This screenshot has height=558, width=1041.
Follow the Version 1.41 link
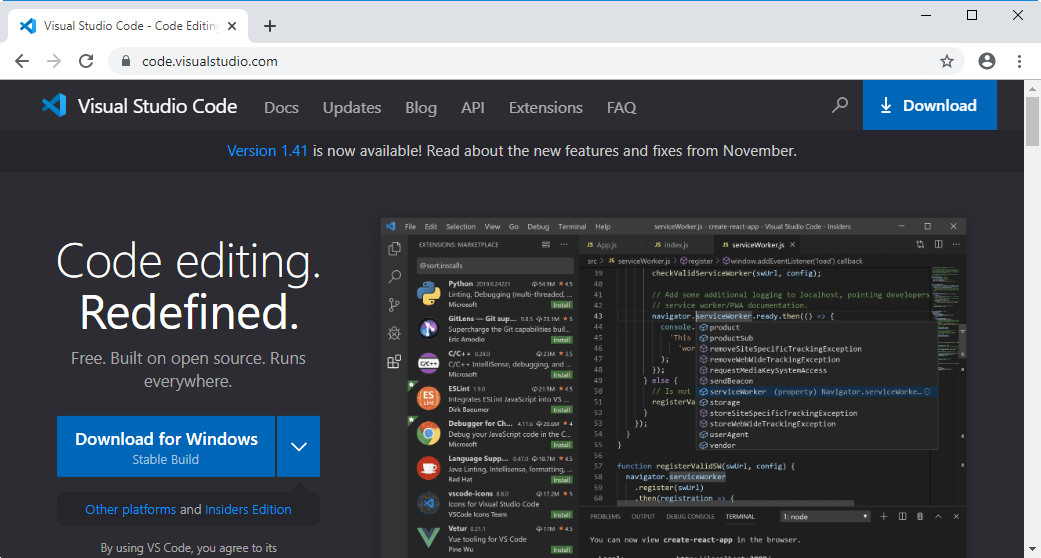(x=267, y=151)
